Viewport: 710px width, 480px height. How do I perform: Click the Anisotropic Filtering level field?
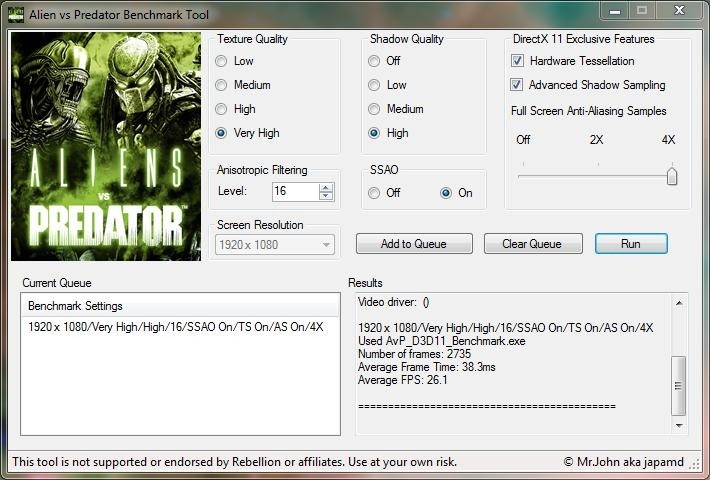294,191
